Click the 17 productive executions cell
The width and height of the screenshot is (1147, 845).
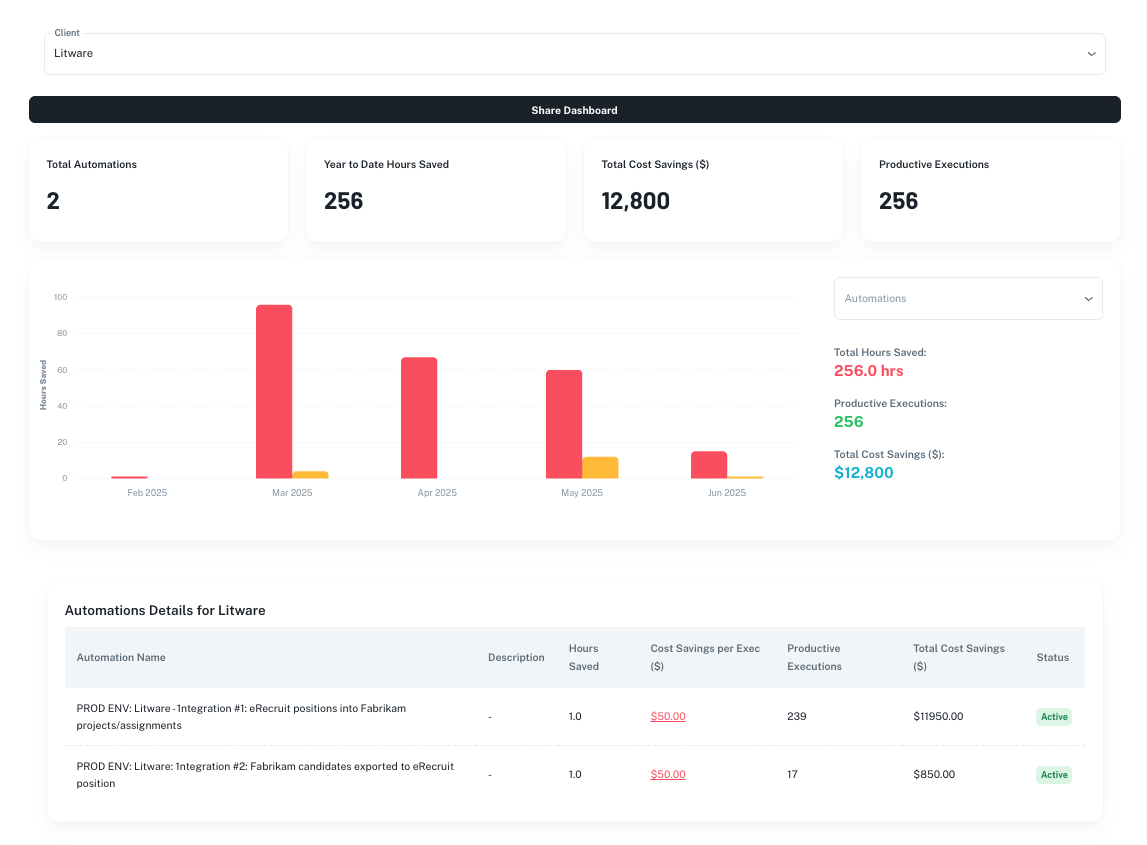click(x=792, y=774)
